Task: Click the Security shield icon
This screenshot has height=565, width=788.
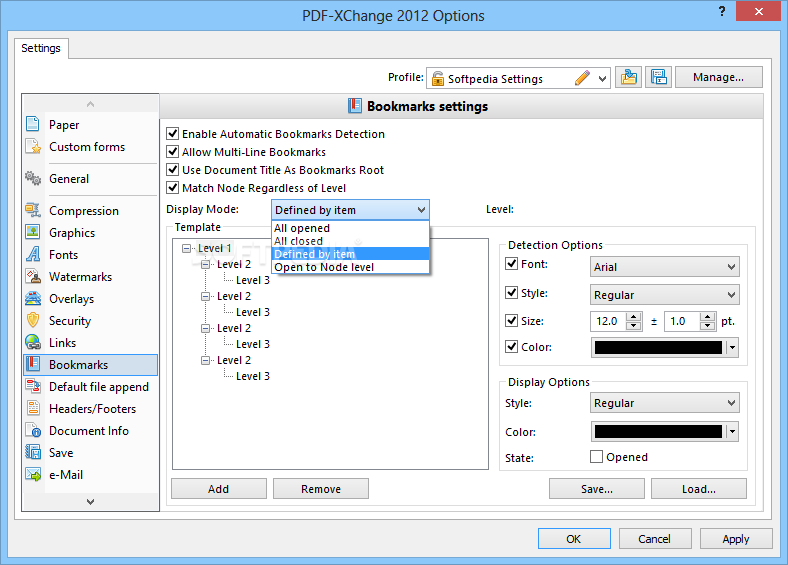Action: [33, 320]
